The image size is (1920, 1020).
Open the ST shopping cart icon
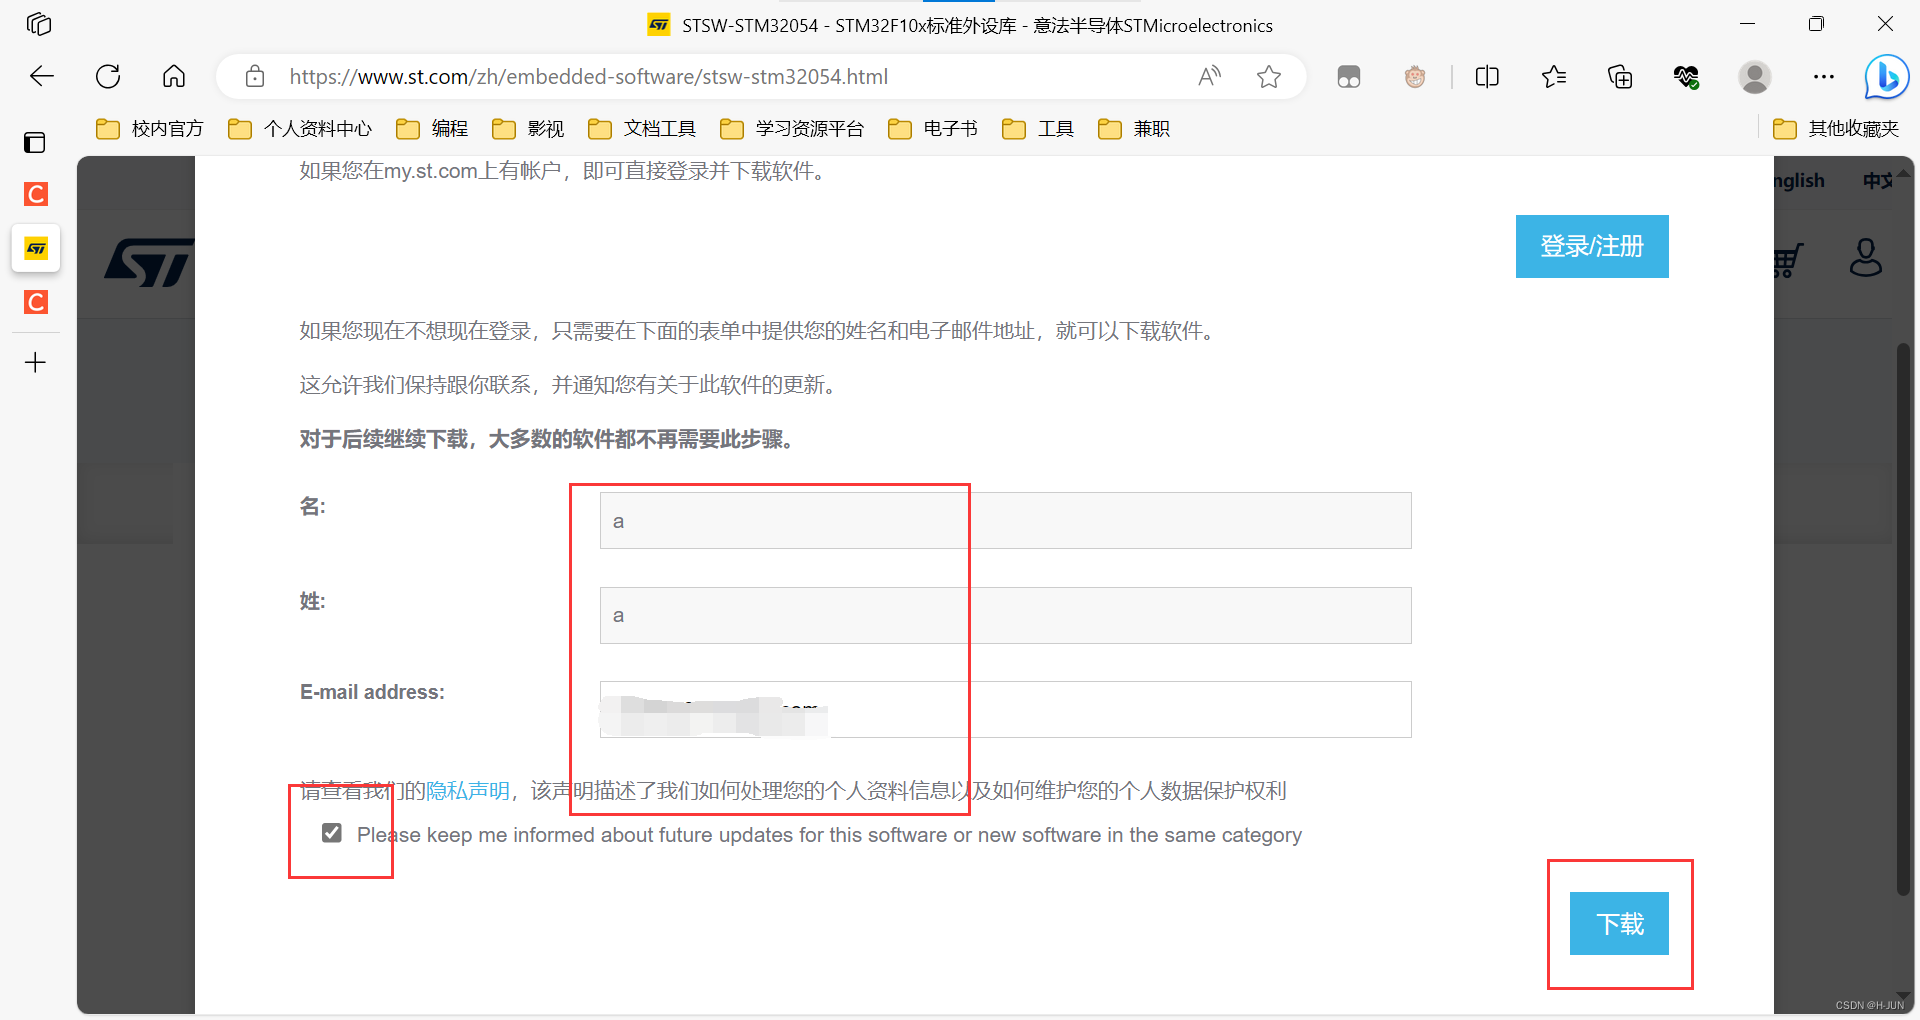(x=1787, y=260)
